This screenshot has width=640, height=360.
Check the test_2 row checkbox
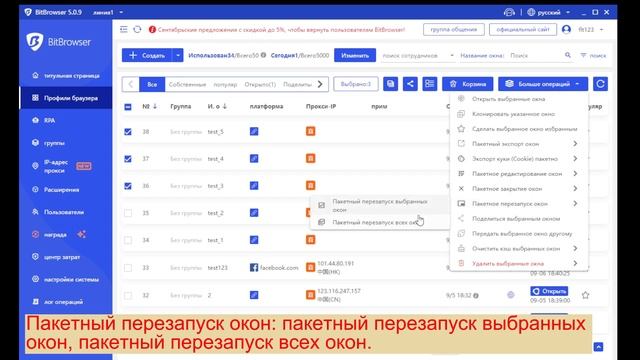(128, 213)
